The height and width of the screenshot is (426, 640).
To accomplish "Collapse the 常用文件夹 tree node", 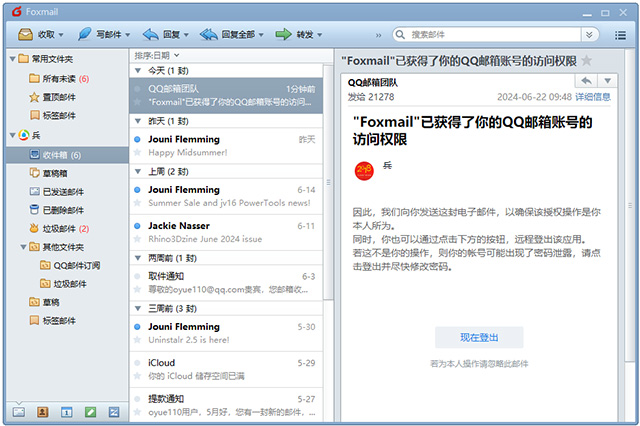I will pos(12,59).
